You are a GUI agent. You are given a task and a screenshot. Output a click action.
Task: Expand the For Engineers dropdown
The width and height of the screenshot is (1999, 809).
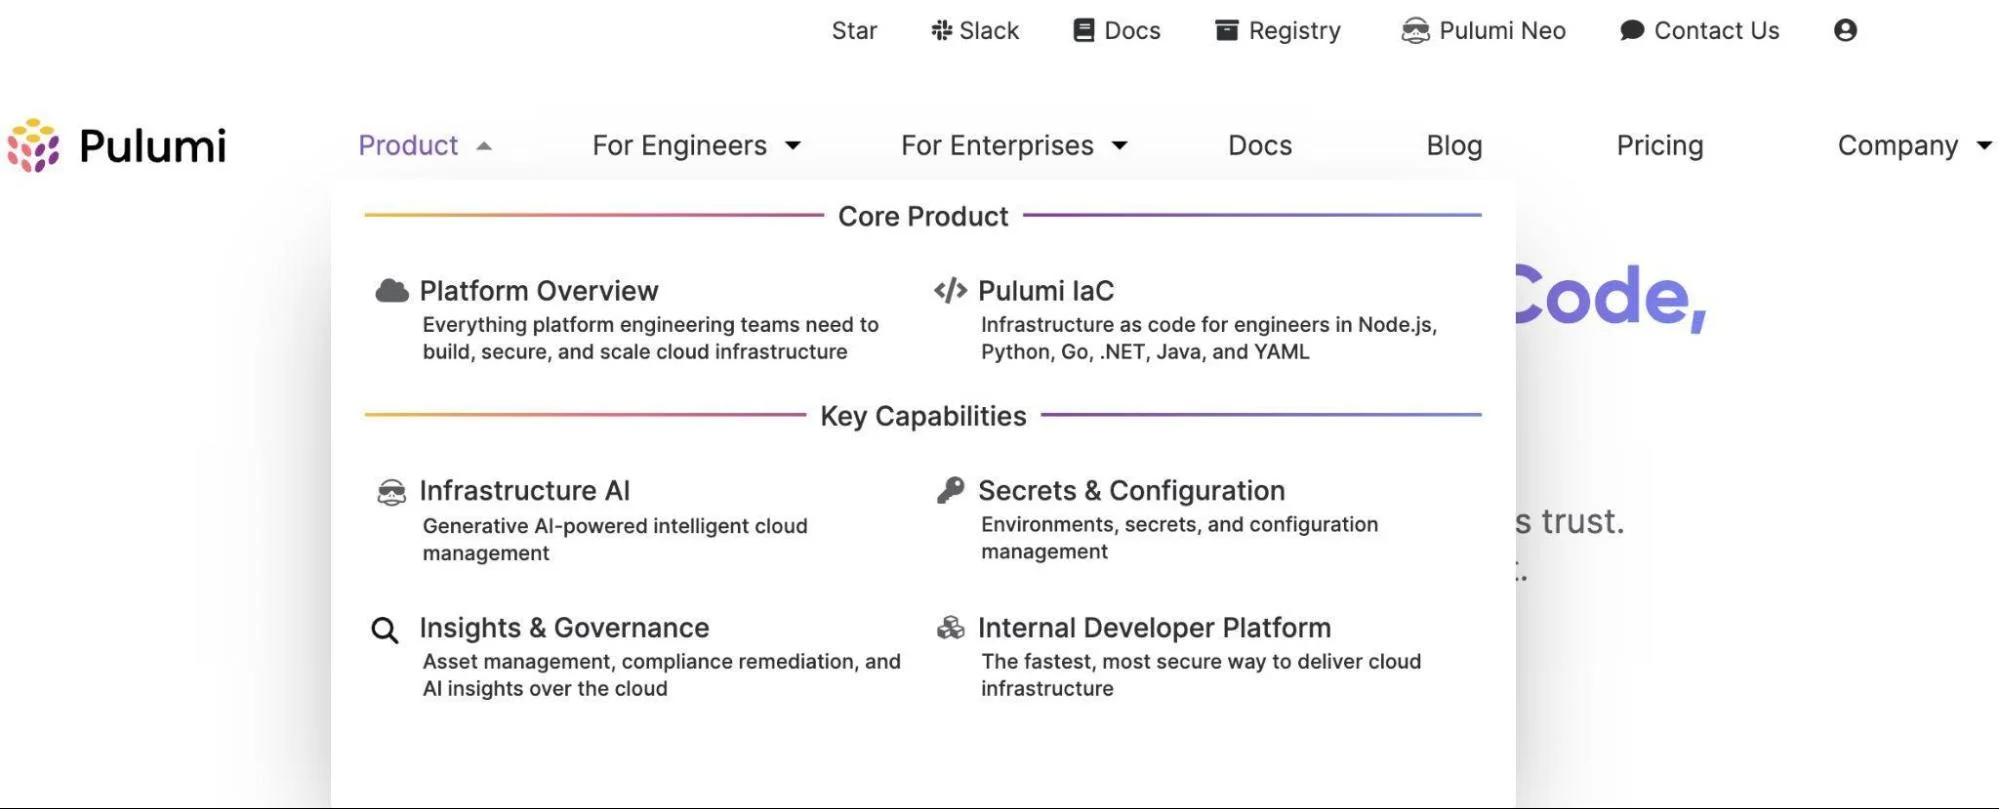[x=697, y=146]
